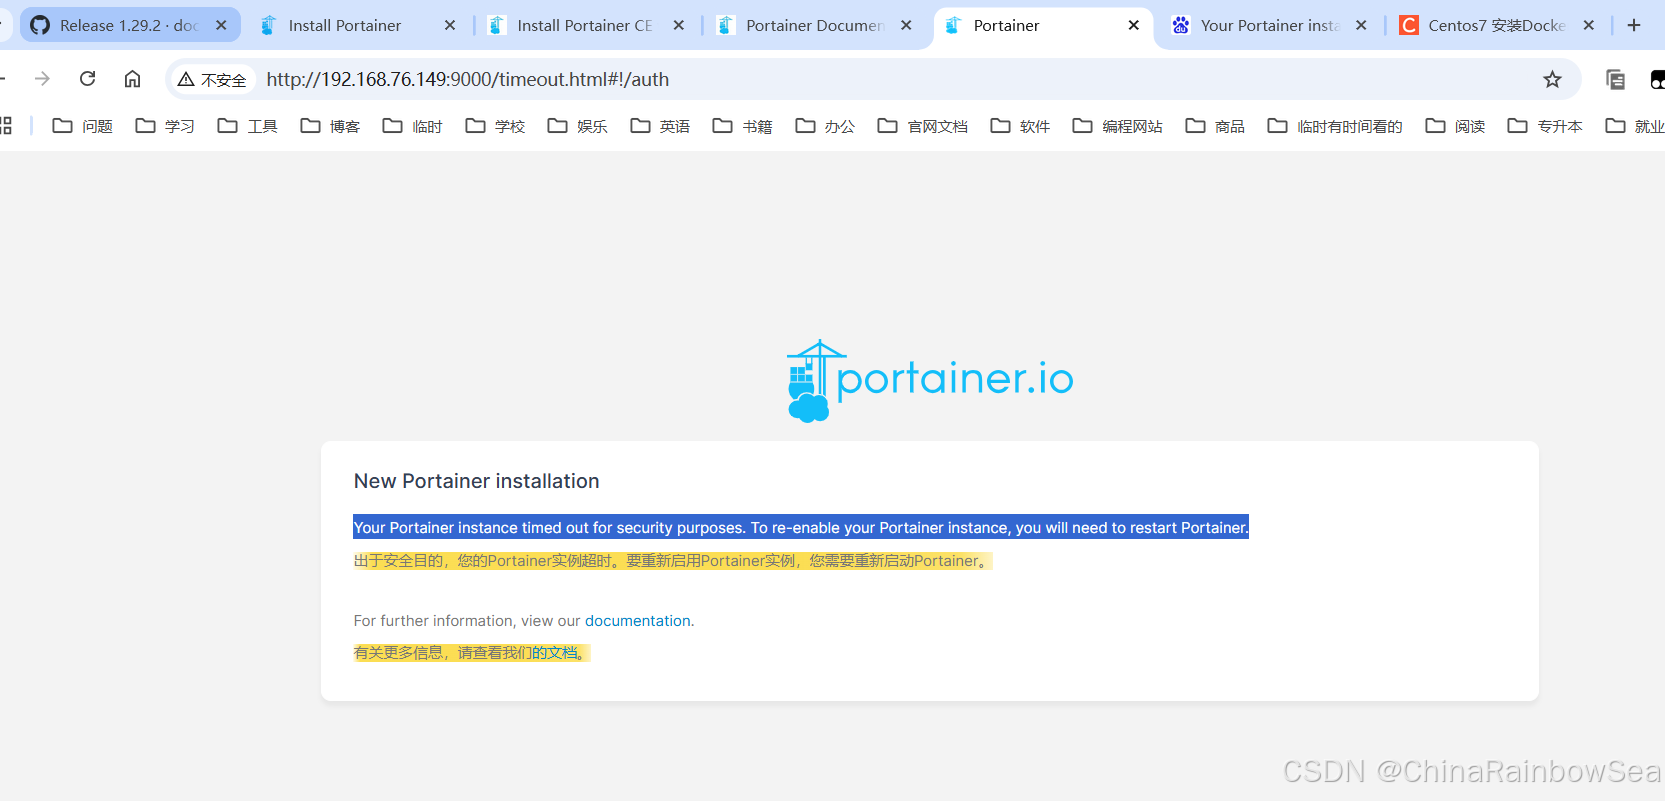Screen dimensions: 1665x801
Task: Open the 学习 bookmark folder
Action: [165, 126]
